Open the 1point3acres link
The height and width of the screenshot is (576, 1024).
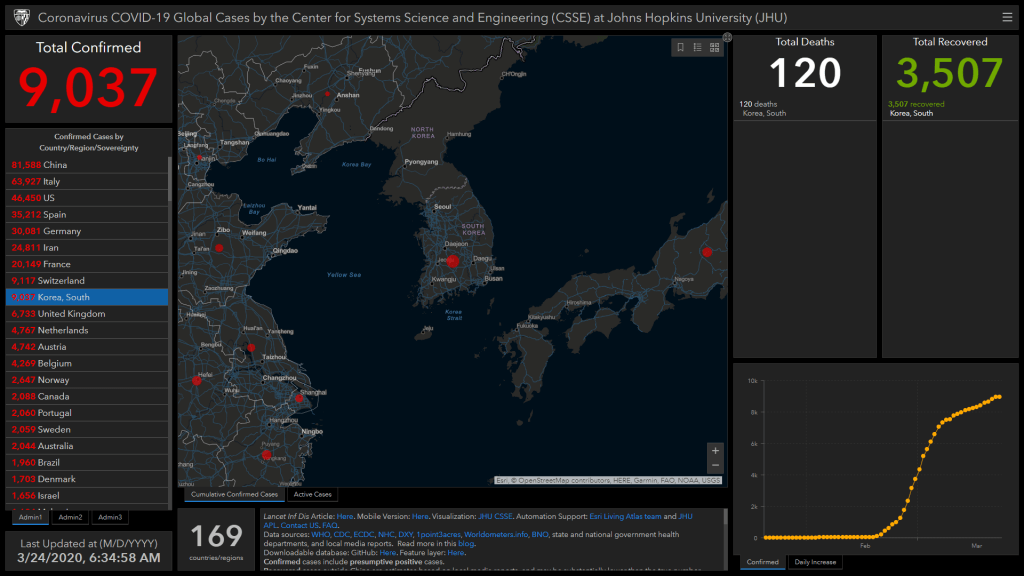pos(438,535)
